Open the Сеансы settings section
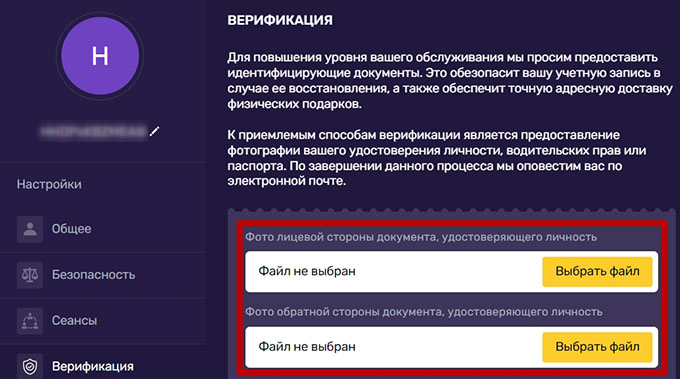 [102, 321]
